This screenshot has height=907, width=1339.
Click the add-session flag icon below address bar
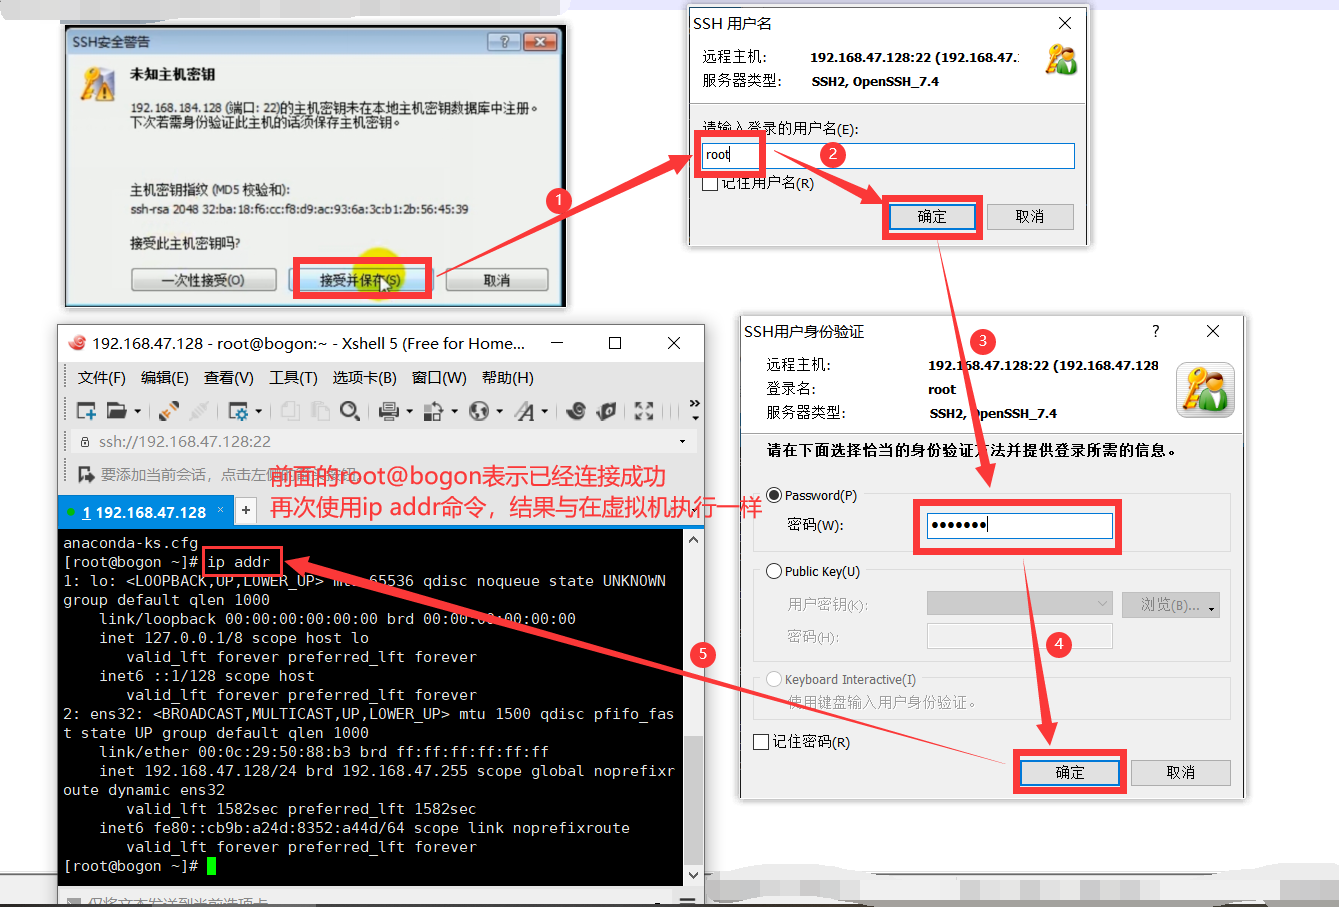[86, 473]
